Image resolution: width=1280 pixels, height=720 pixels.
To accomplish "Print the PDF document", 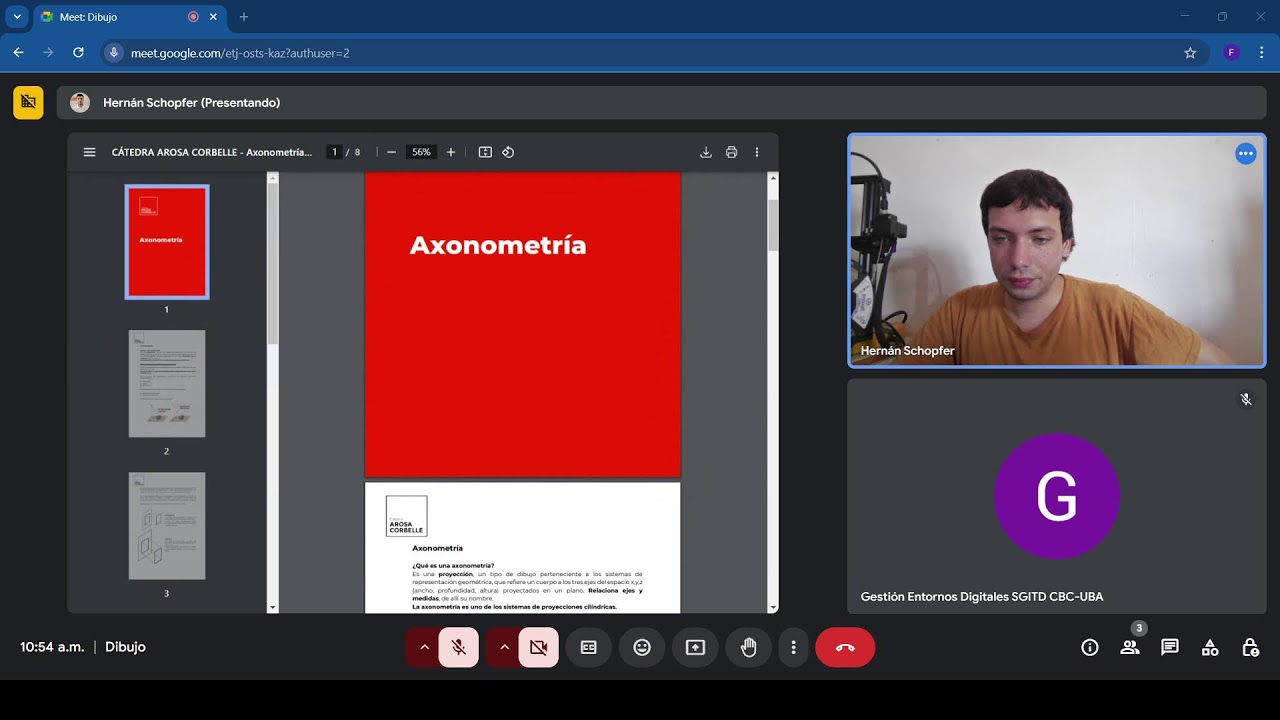I will 731,152.
